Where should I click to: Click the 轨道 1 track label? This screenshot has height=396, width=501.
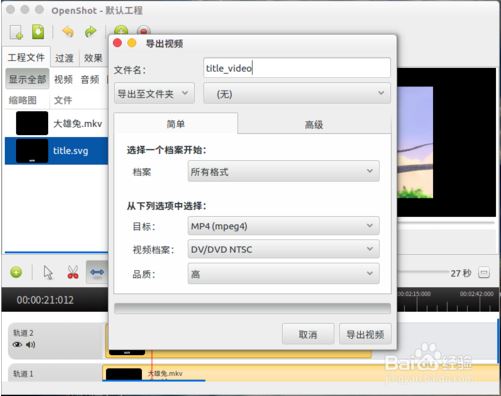pos(23,374)
